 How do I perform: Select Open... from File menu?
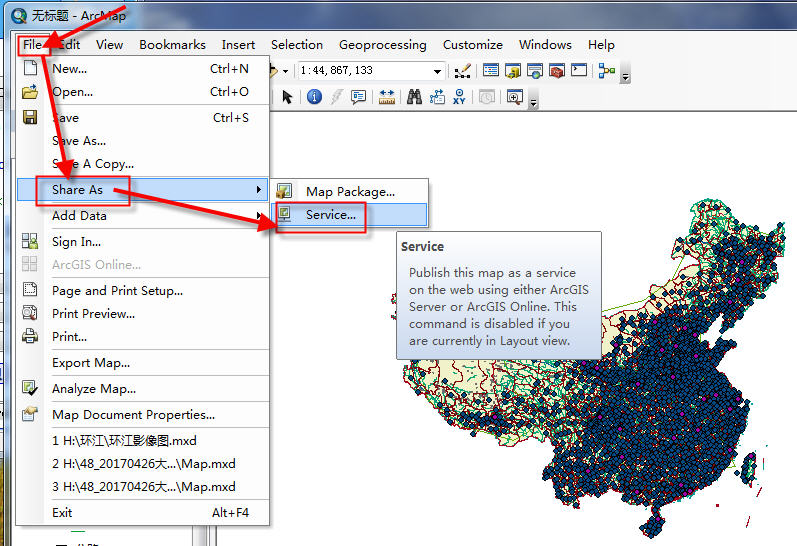[143, 92]
